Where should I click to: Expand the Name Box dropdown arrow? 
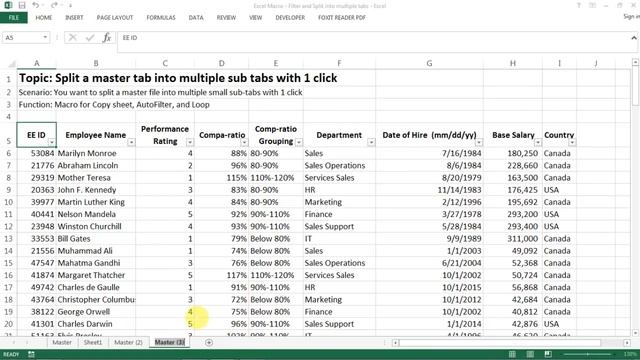coord(45,38)
